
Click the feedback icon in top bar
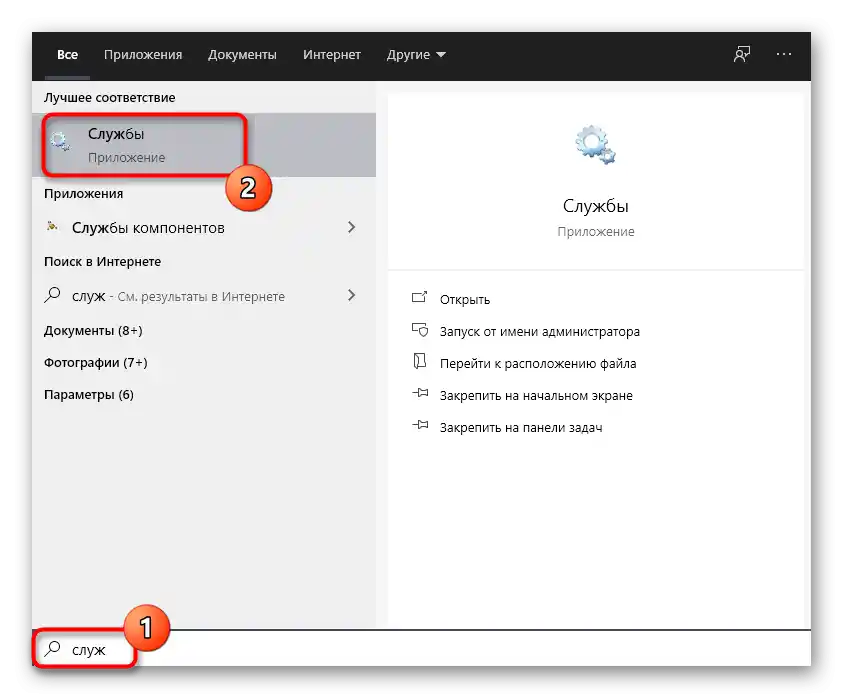pyautogui.click(x=742, y=54)
